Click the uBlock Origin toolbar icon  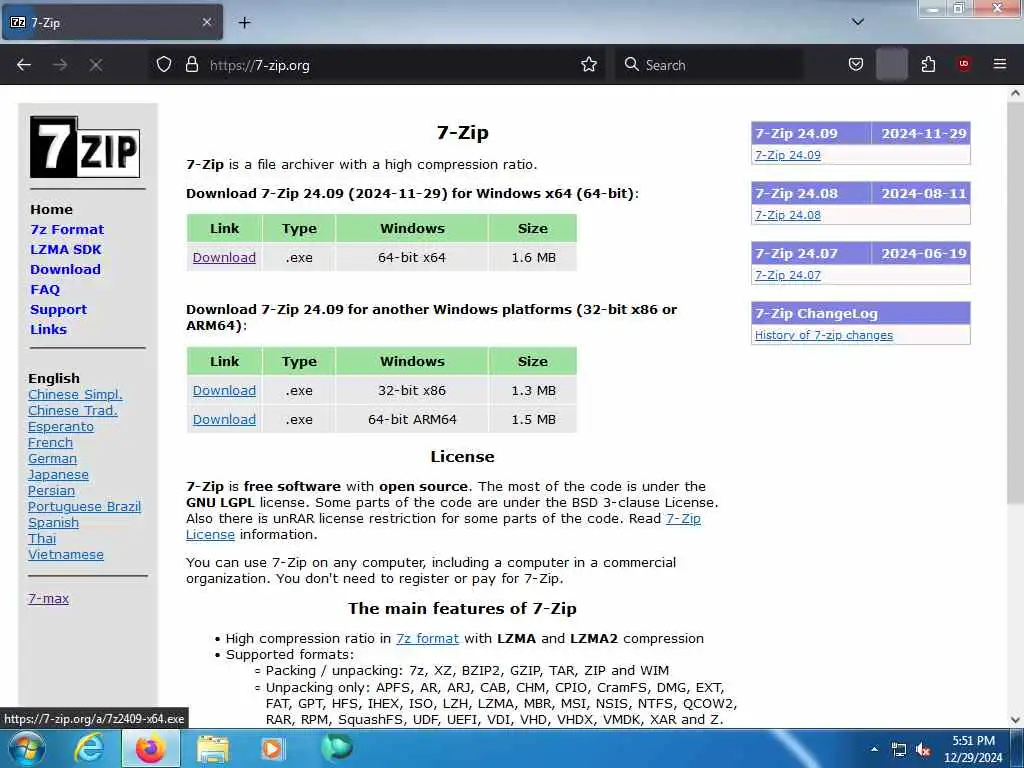tap(964, 64)
